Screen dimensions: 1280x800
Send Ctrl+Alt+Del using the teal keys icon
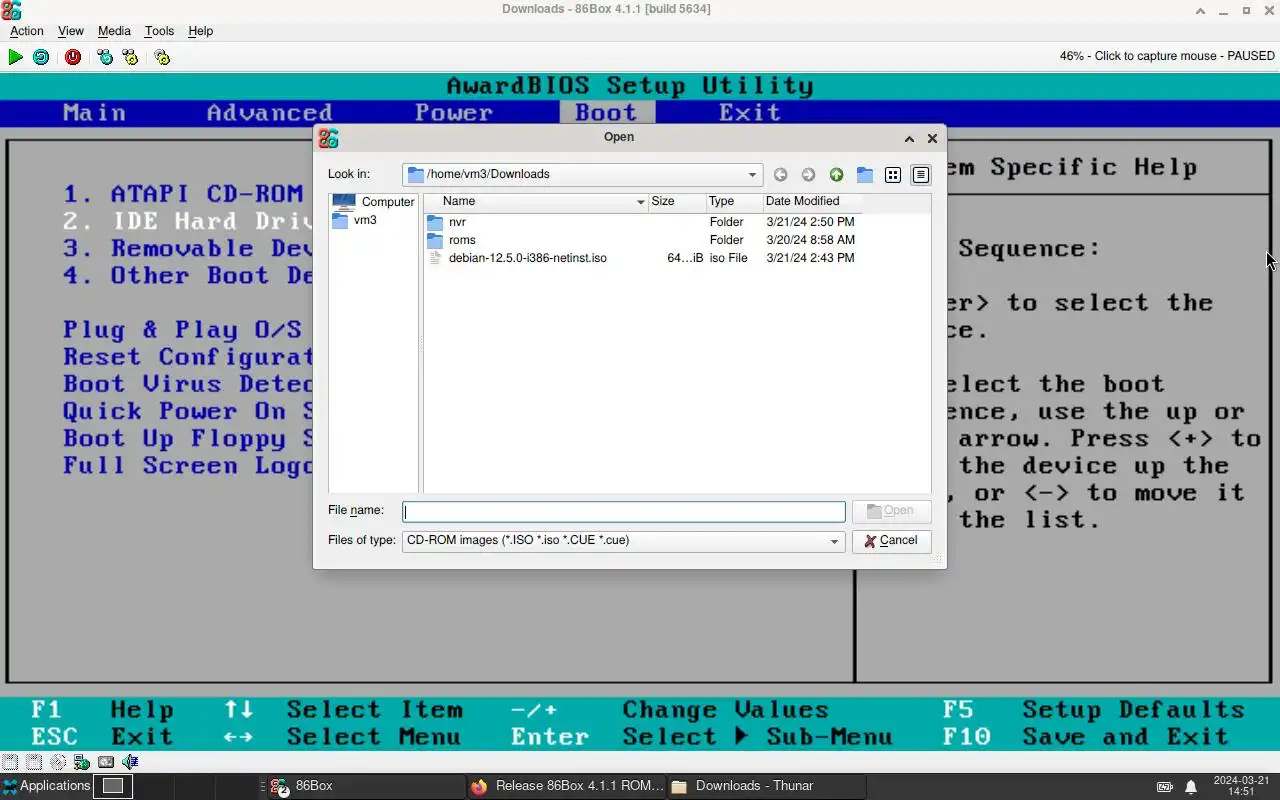point(105,57)
